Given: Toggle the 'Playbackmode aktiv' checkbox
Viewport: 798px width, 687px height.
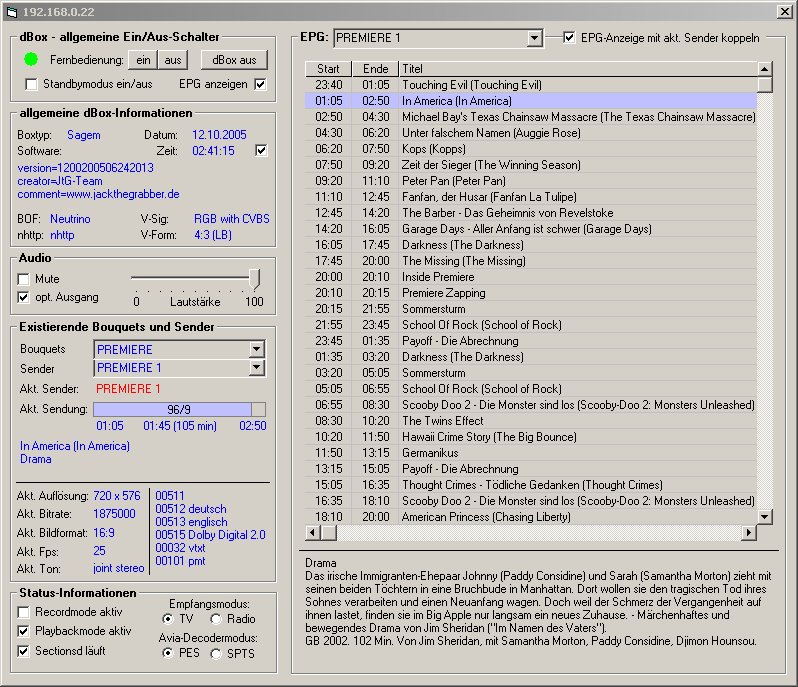Looking at the screenshot, I should pyautogui.click(x=23, y=631).
